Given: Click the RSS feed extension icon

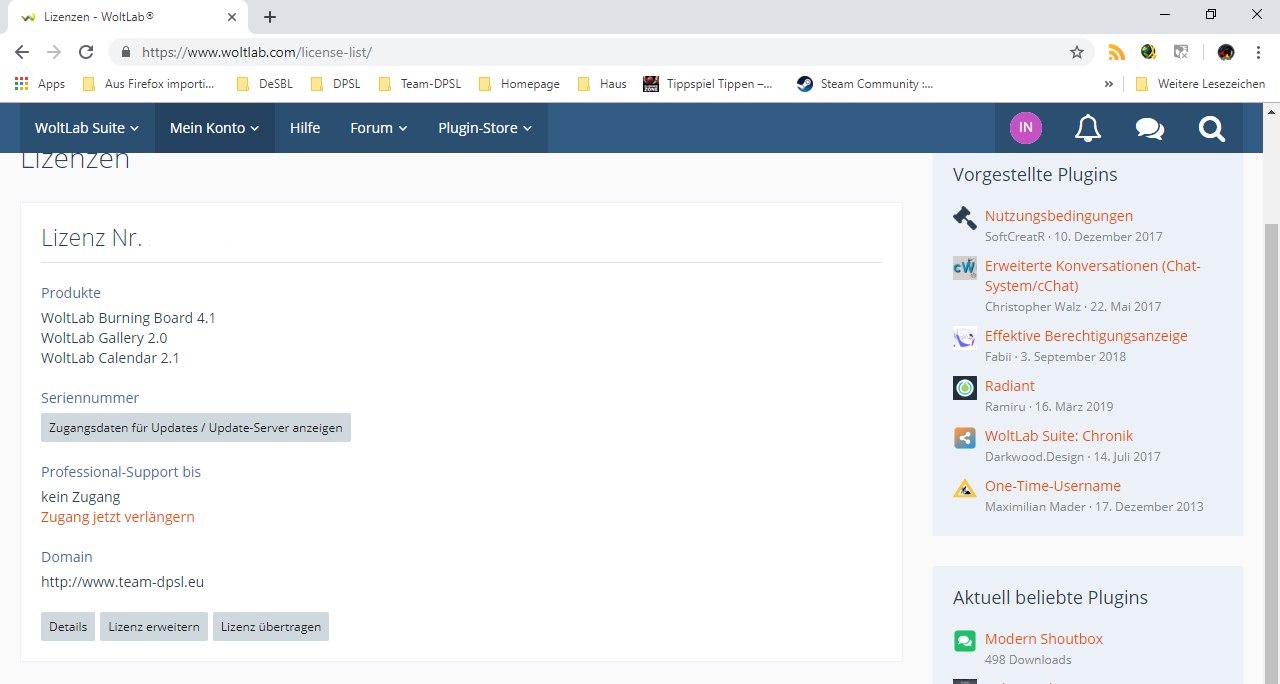Looking at the screenshot, I should pyautogui.click(x=1116, y=52).
